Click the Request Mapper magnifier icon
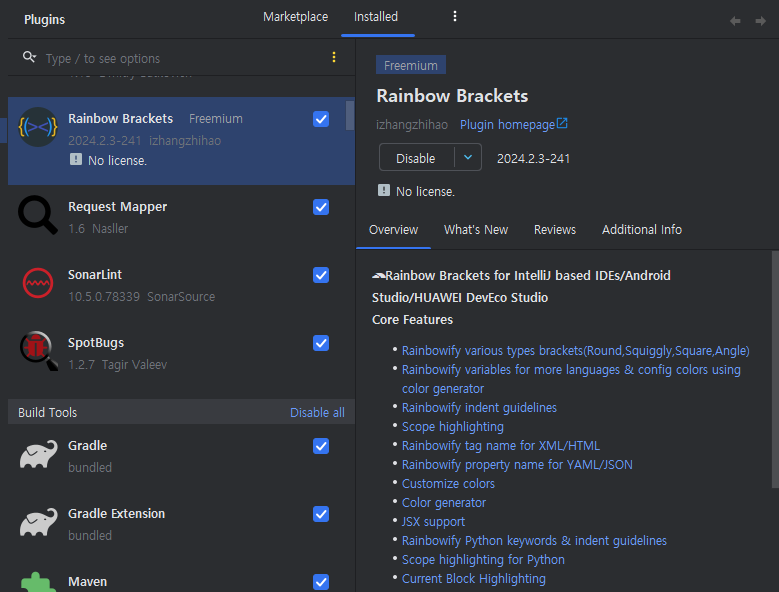Viewport: 779px width, 592px height. point(38,215)
